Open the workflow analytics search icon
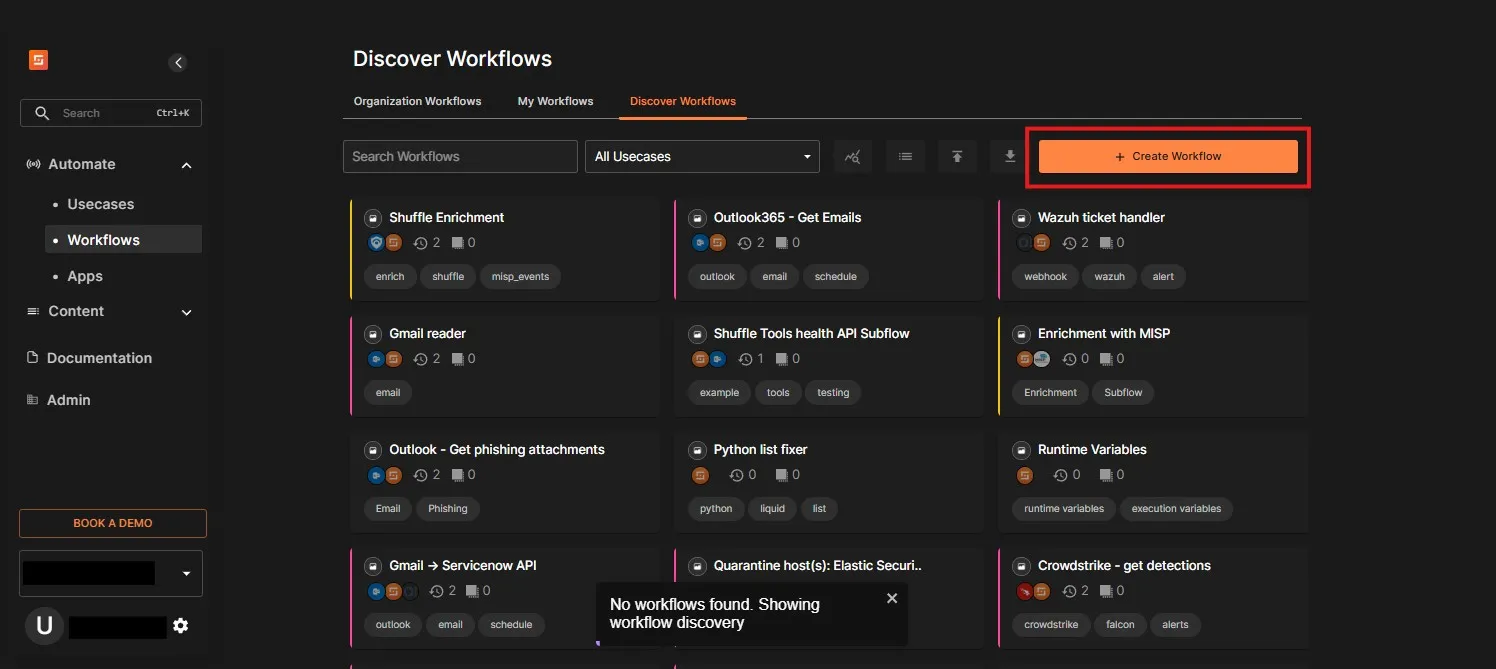 (x=852, y=157)
